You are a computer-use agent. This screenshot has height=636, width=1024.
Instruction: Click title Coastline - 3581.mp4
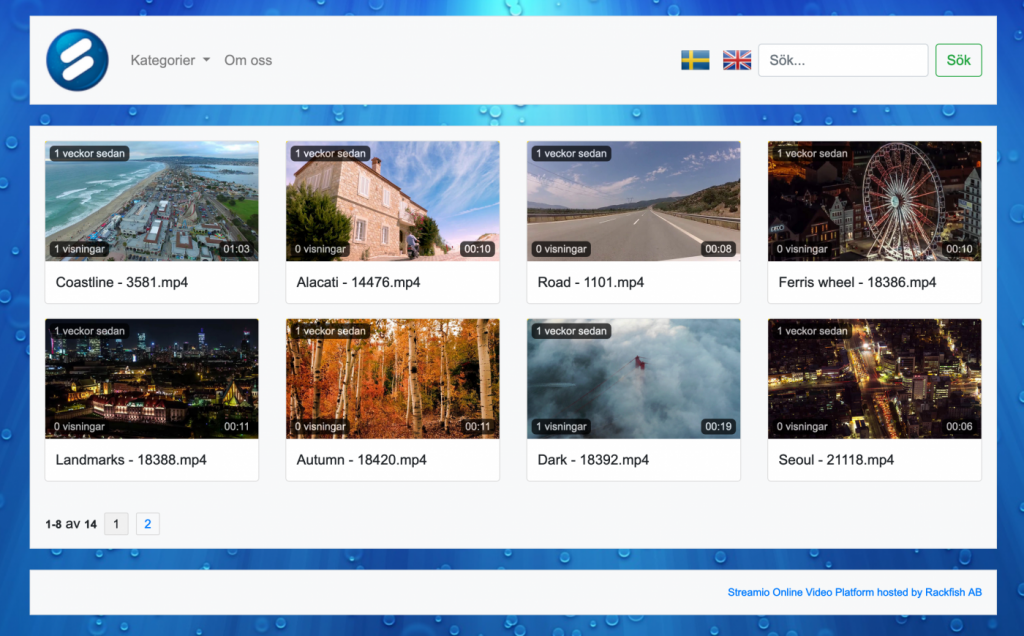click(x=121, y=282)
